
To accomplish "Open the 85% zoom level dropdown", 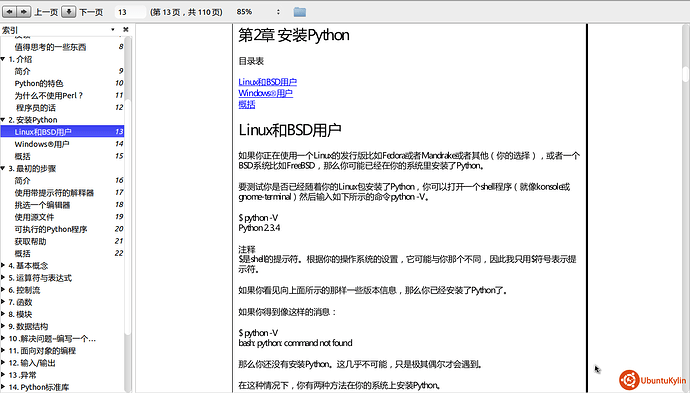I will (258, 12).
